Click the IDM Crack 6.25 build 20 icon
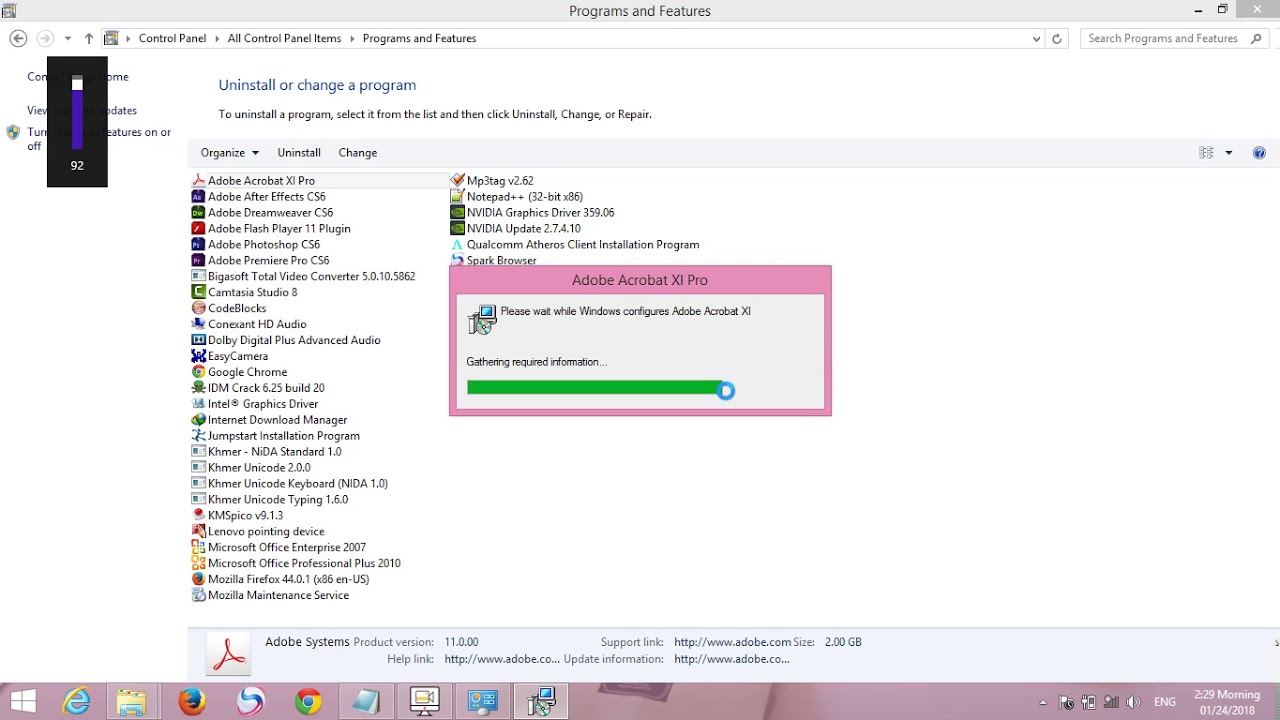The image size is (1280, 720). coord(198,388)
